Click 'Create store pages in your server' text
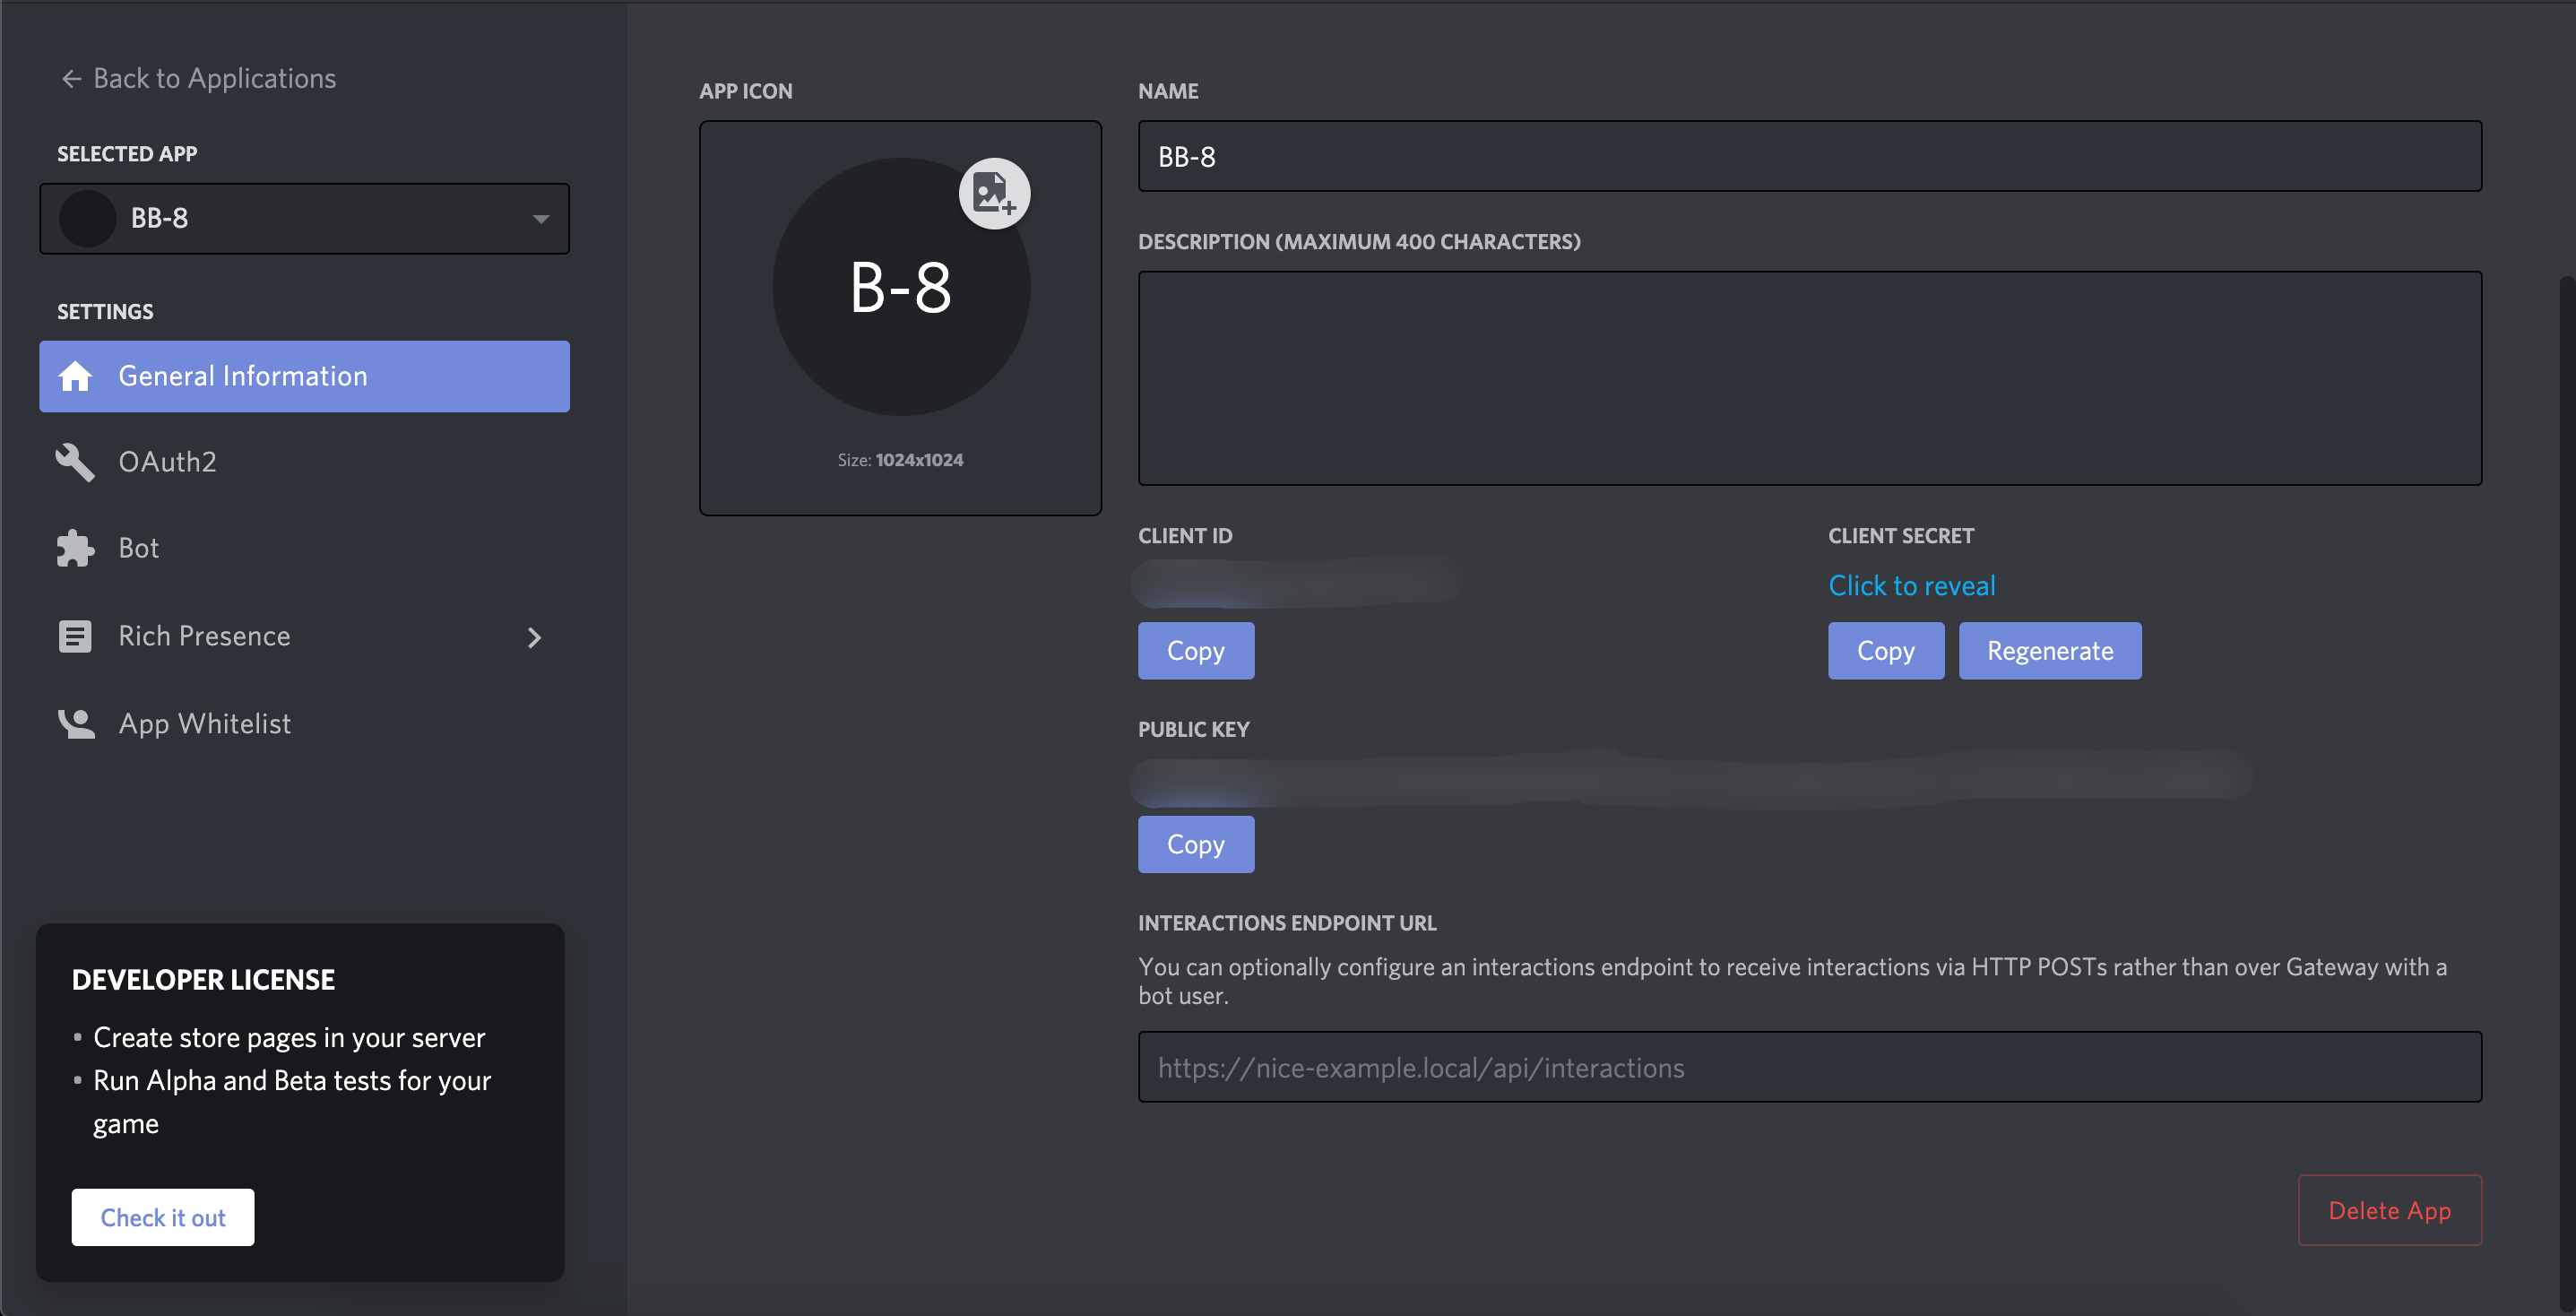This screenshot has height=1316, width=2576. [x=289, y=1038]
